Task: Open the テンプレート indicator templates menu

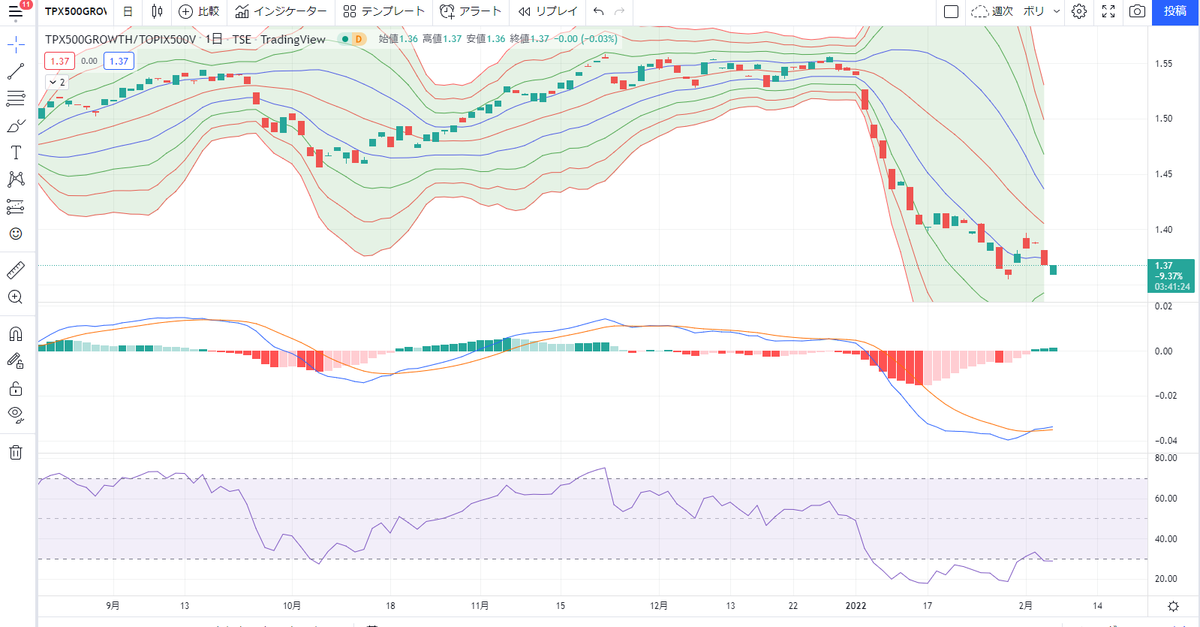Action: tap(383, 12)
